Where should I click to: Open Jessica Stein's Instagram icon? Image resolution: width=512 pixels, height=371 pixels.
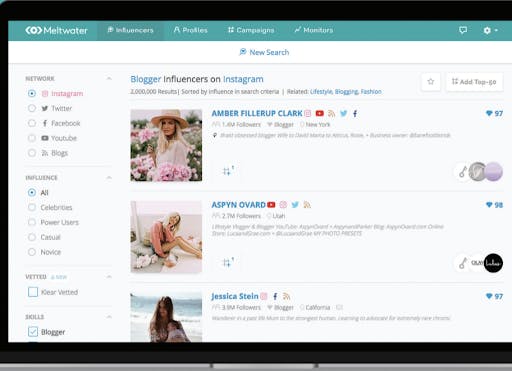tap(264, 296)
